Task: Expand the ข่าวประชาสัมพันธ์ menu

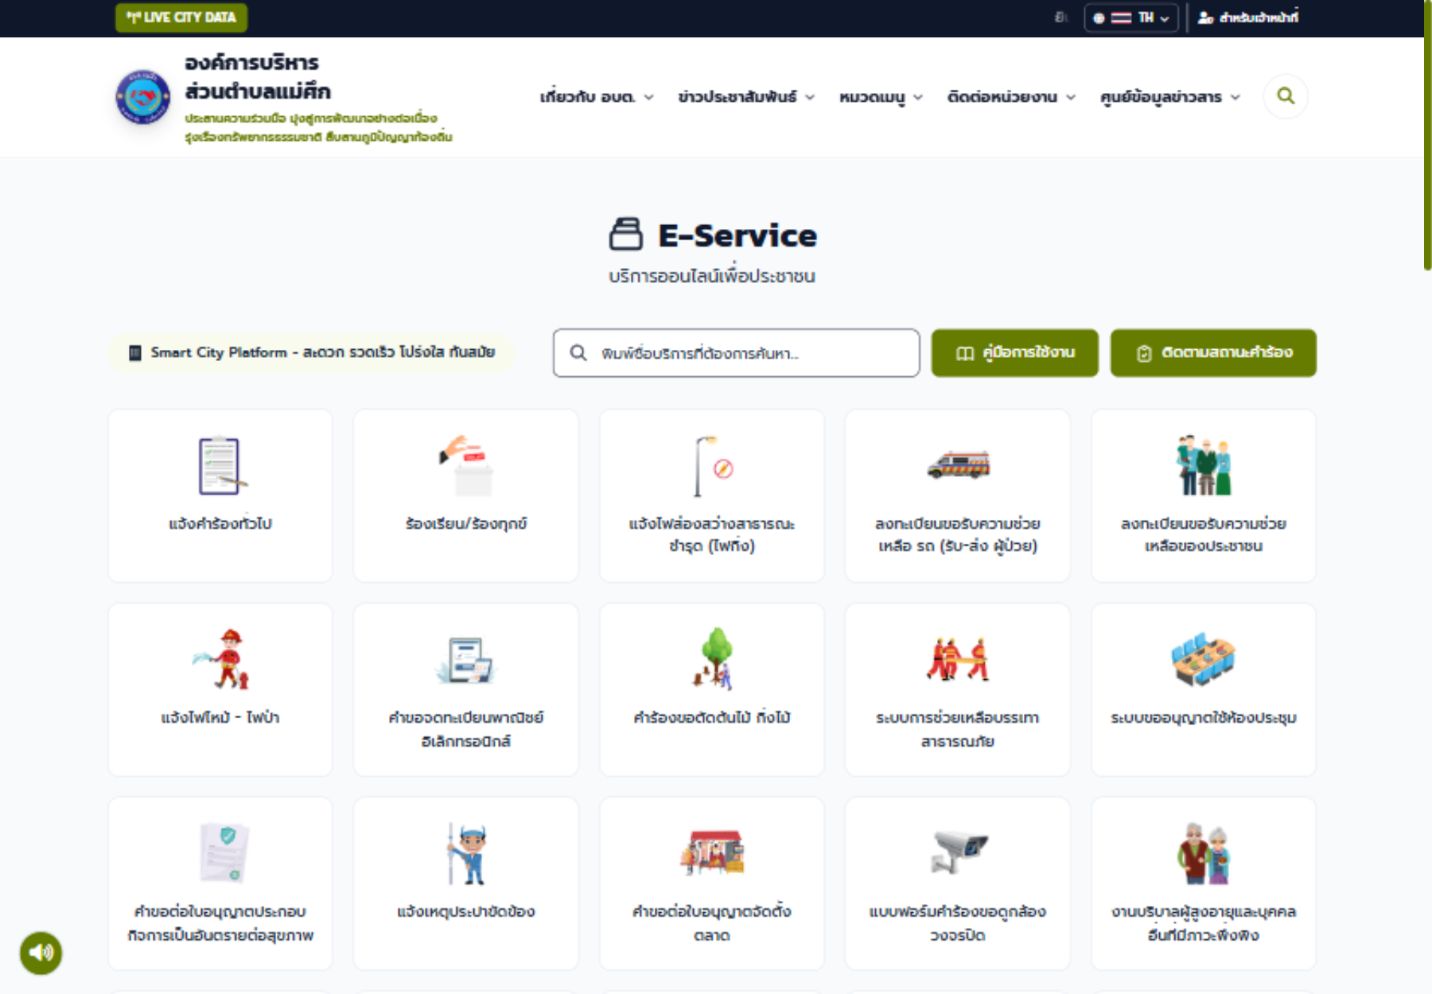Action: pyautogui.click(x=746, y=97)
